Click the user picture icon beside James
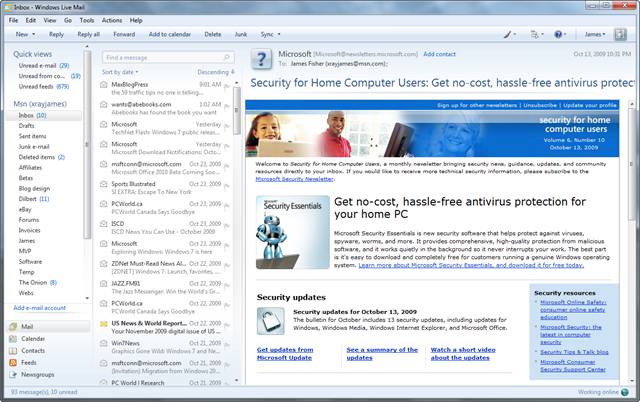This screenshot has width=640, height=402. pos(620,35)
